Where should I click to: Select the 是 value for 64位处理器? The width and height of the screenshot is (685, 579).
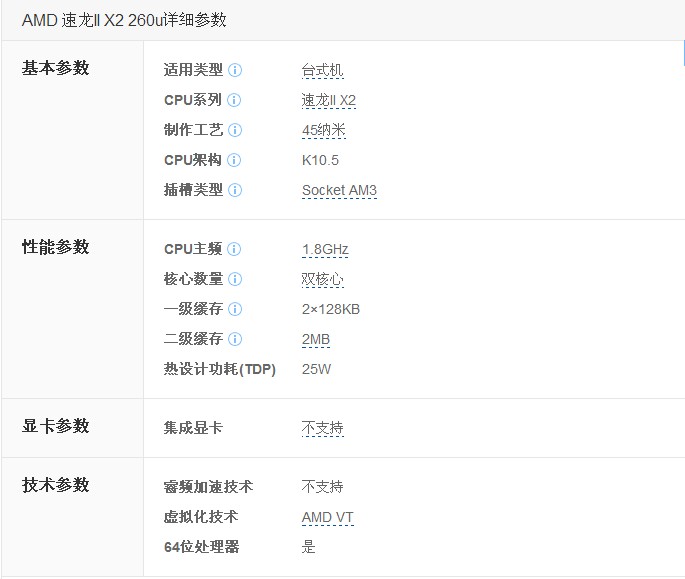[308, 547]
